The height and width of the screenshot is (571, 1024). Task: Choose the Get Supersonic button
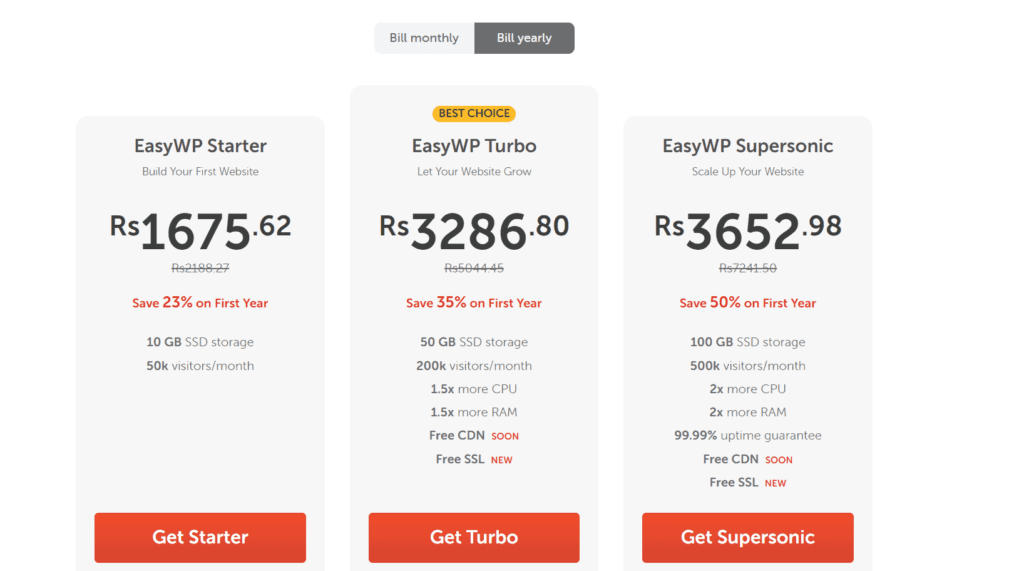click(x=748, y=537)
